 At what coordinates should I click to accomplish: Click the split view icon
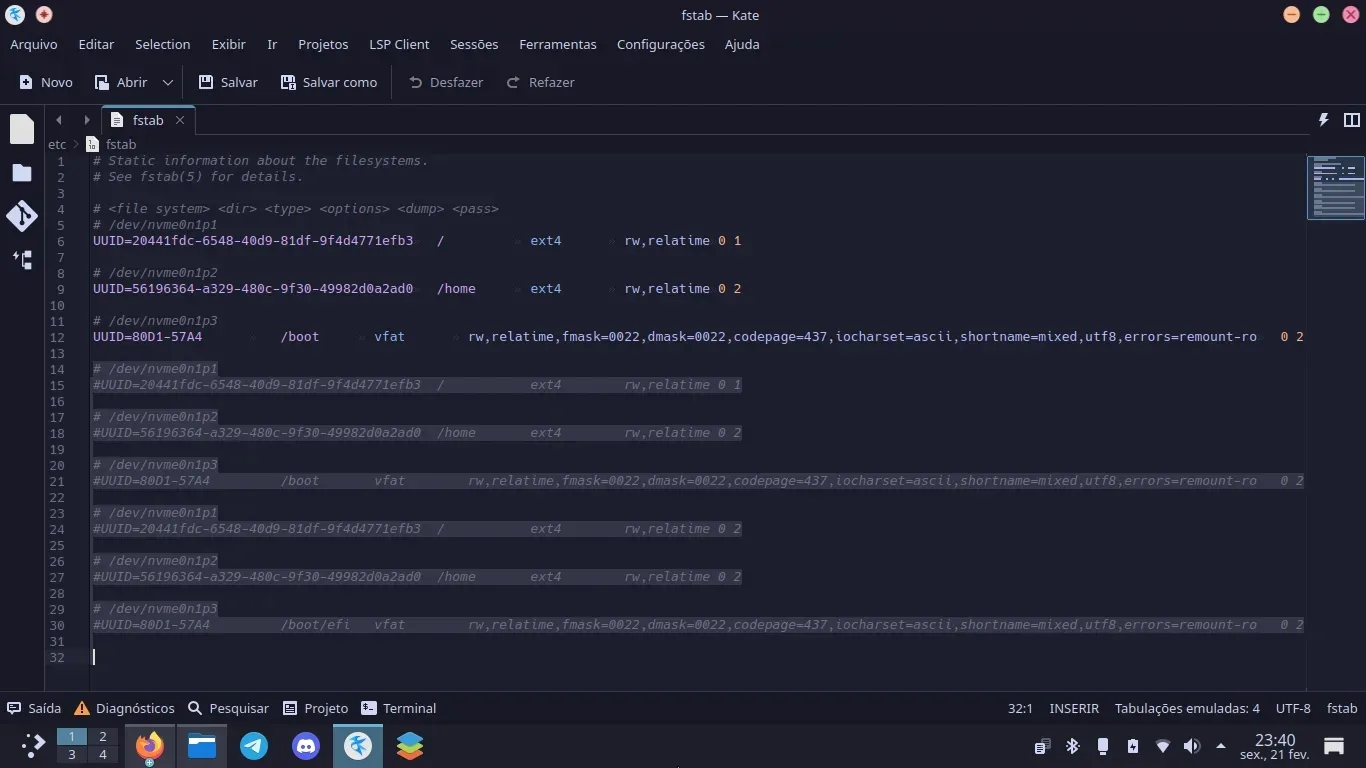(x=1352, y=120)
